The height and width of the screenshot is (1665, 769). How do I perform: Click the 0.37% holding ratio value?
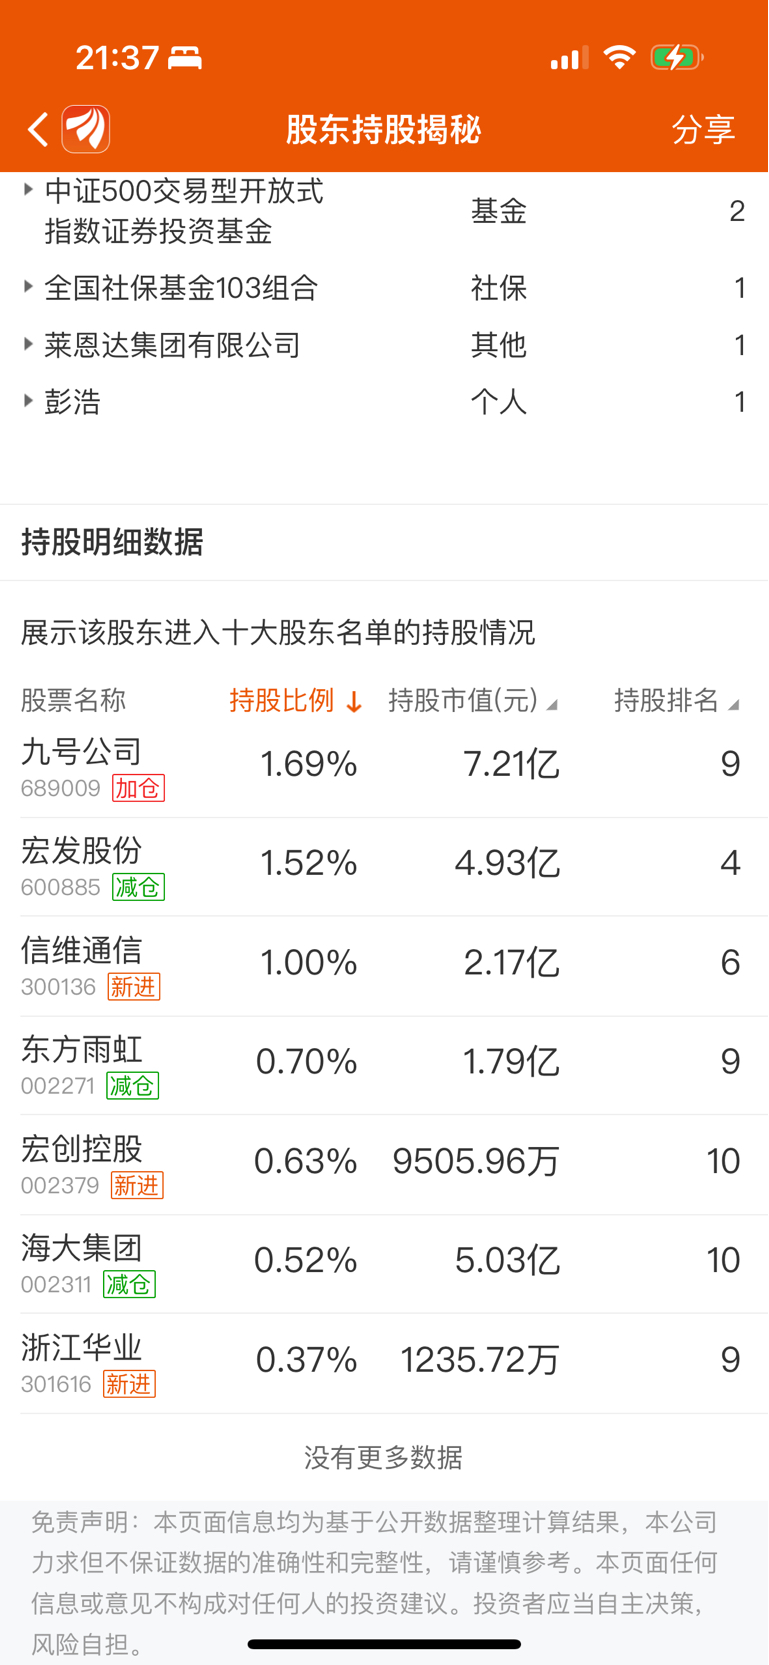(306, 1360)
